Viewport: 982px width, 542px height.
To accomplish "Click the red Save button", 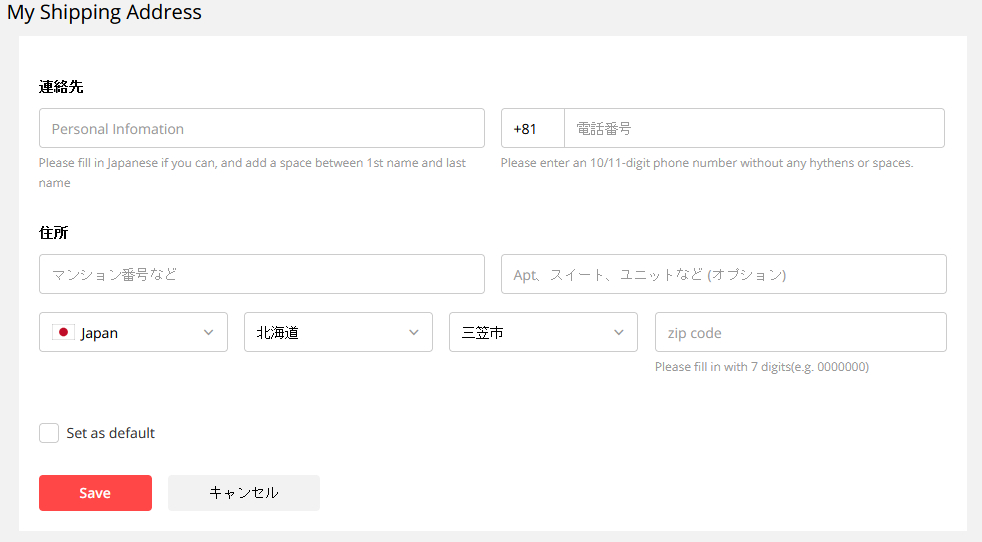I will click(x=95, y=493).
